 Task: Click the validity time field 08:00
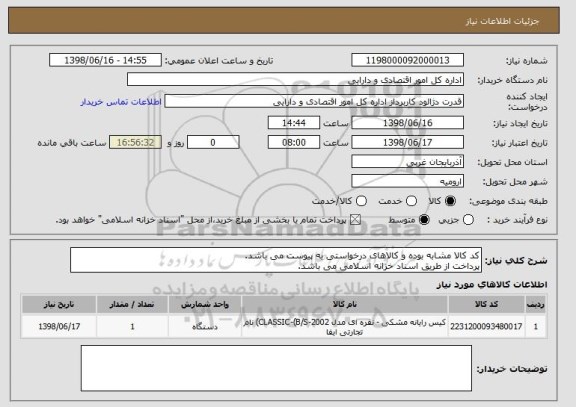pos(294,142)
